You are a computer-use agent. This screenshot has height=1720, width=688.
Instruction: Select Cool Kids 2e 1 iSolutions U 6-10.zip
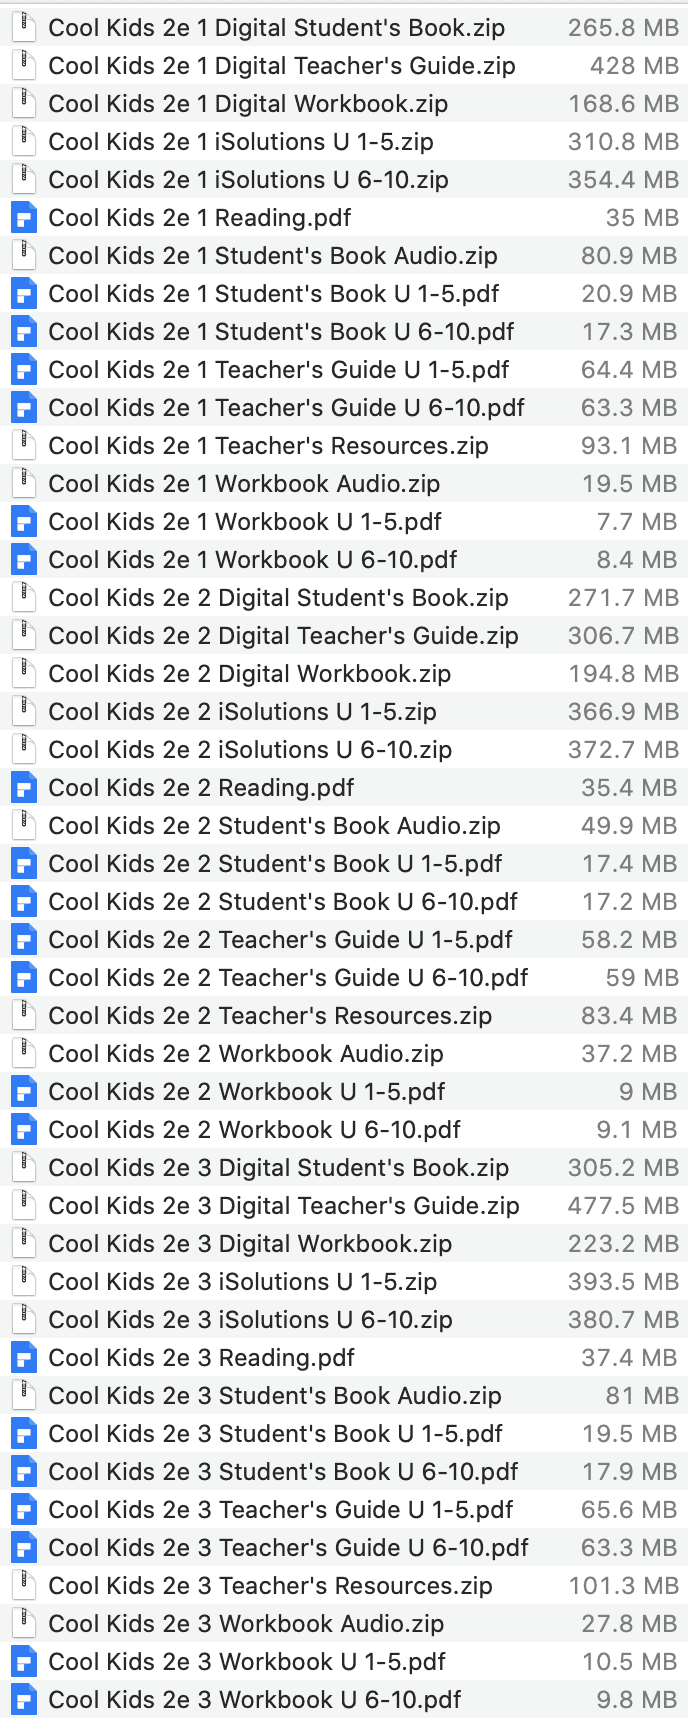(248, 180)
